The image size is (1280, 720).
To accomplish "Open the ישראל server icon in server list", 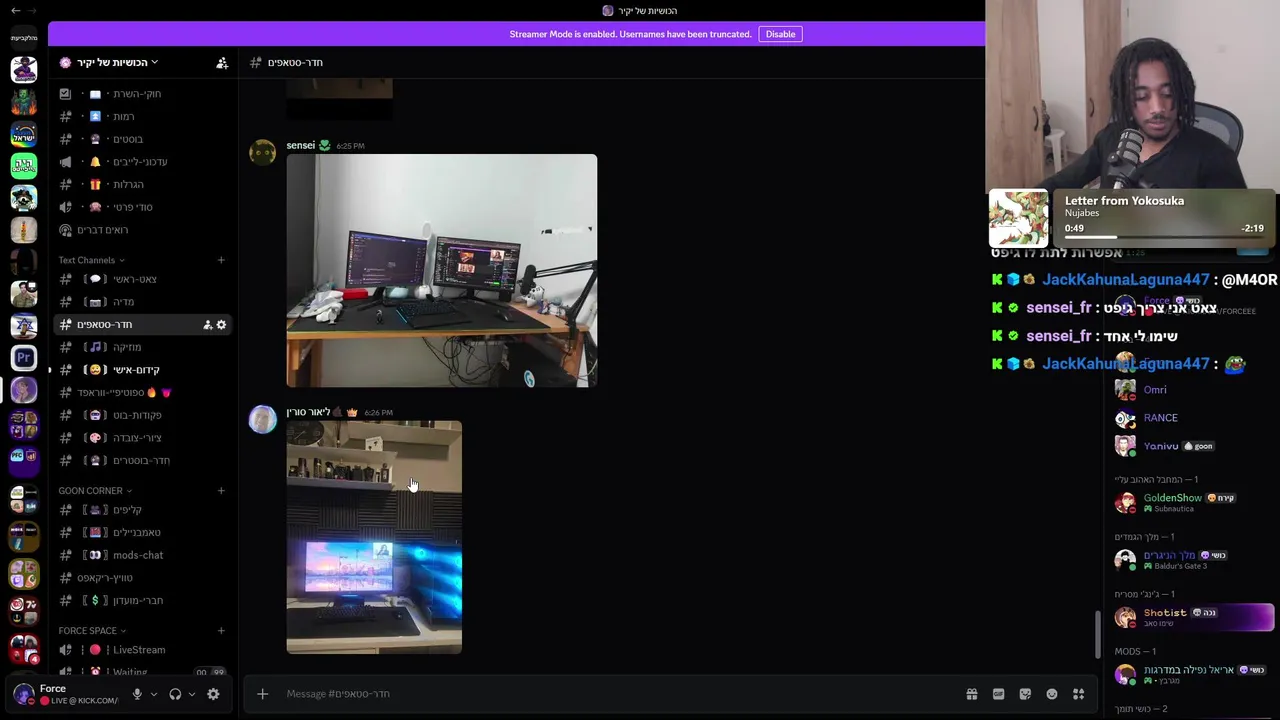I will point(24,134).
